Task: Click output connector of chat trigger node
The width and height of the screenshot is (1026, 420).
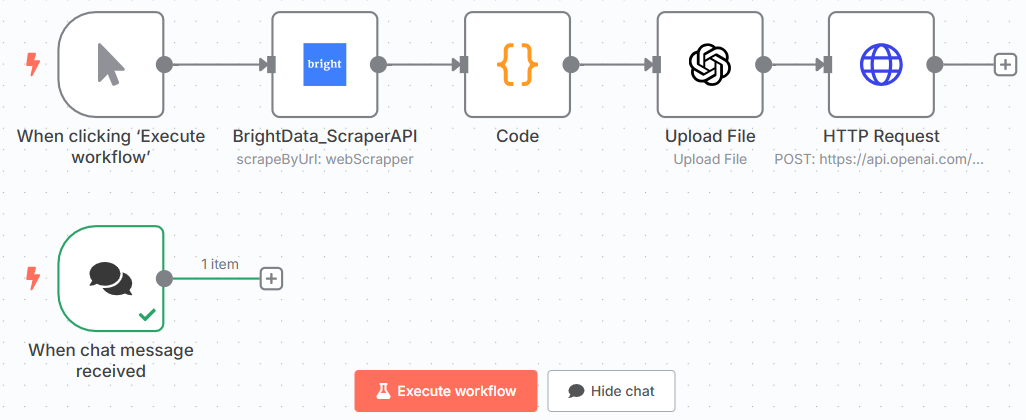Action: (x=164, y=279)
